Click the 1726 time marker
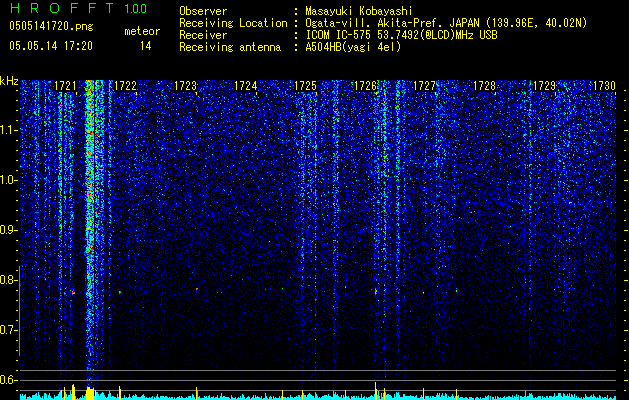Image resolution: width=629 pixels, height=400 pixels. click(365, 85)
